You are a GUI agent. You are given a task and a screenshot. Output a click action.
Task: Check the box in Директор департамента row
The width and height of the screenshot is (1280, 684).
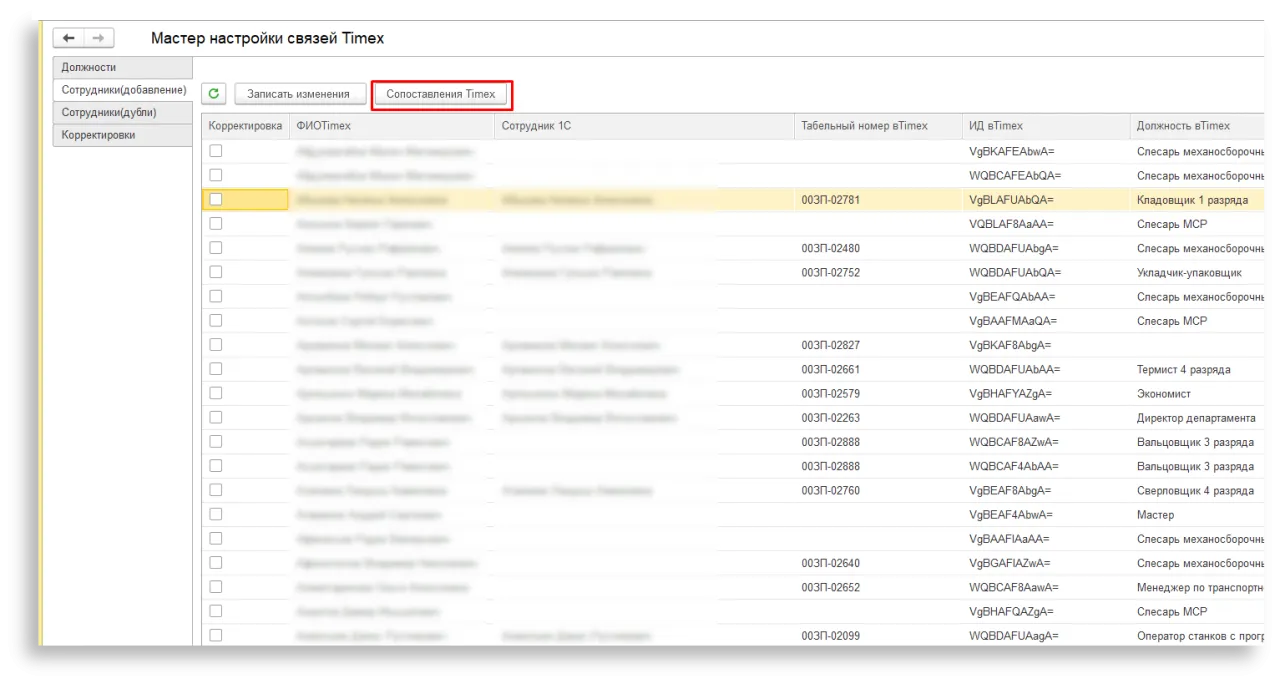point(216,417)
